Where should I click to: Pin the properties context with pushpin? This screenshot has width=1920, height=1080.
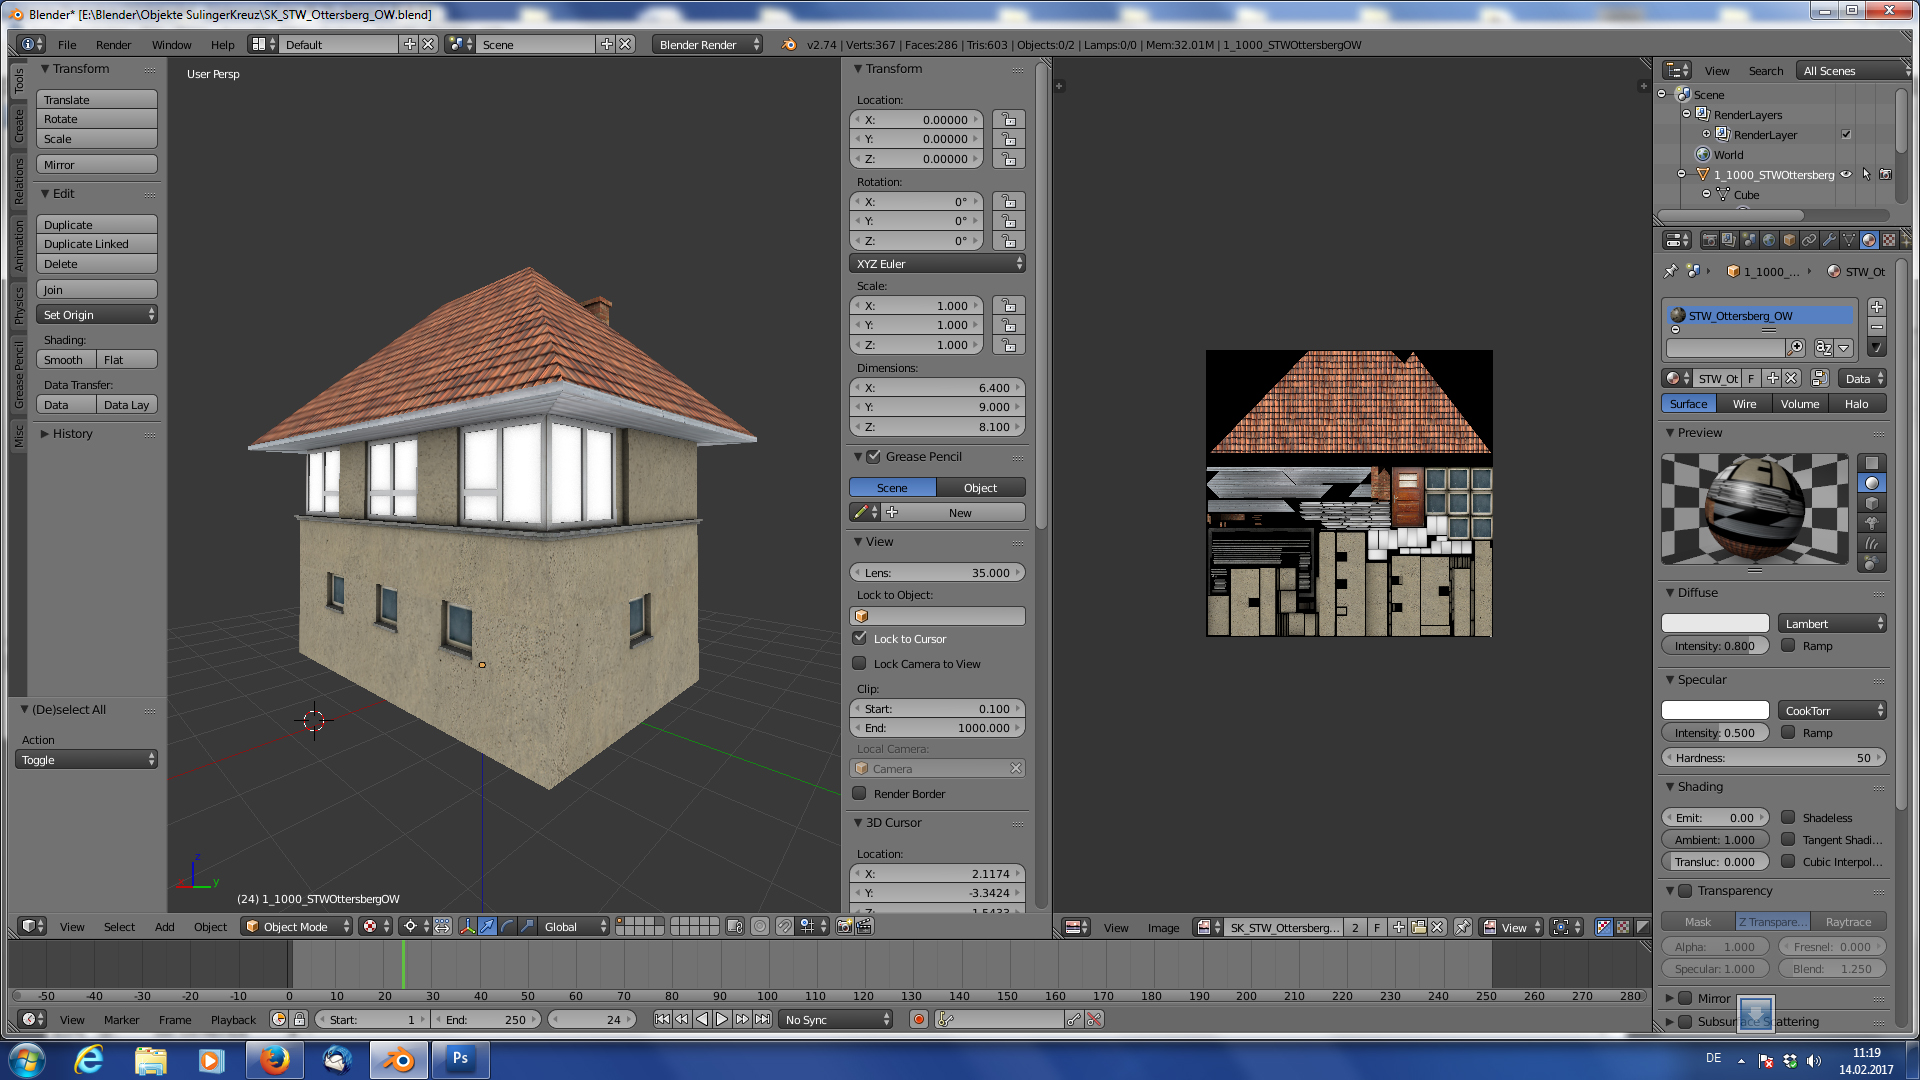tap(1670, 271)
